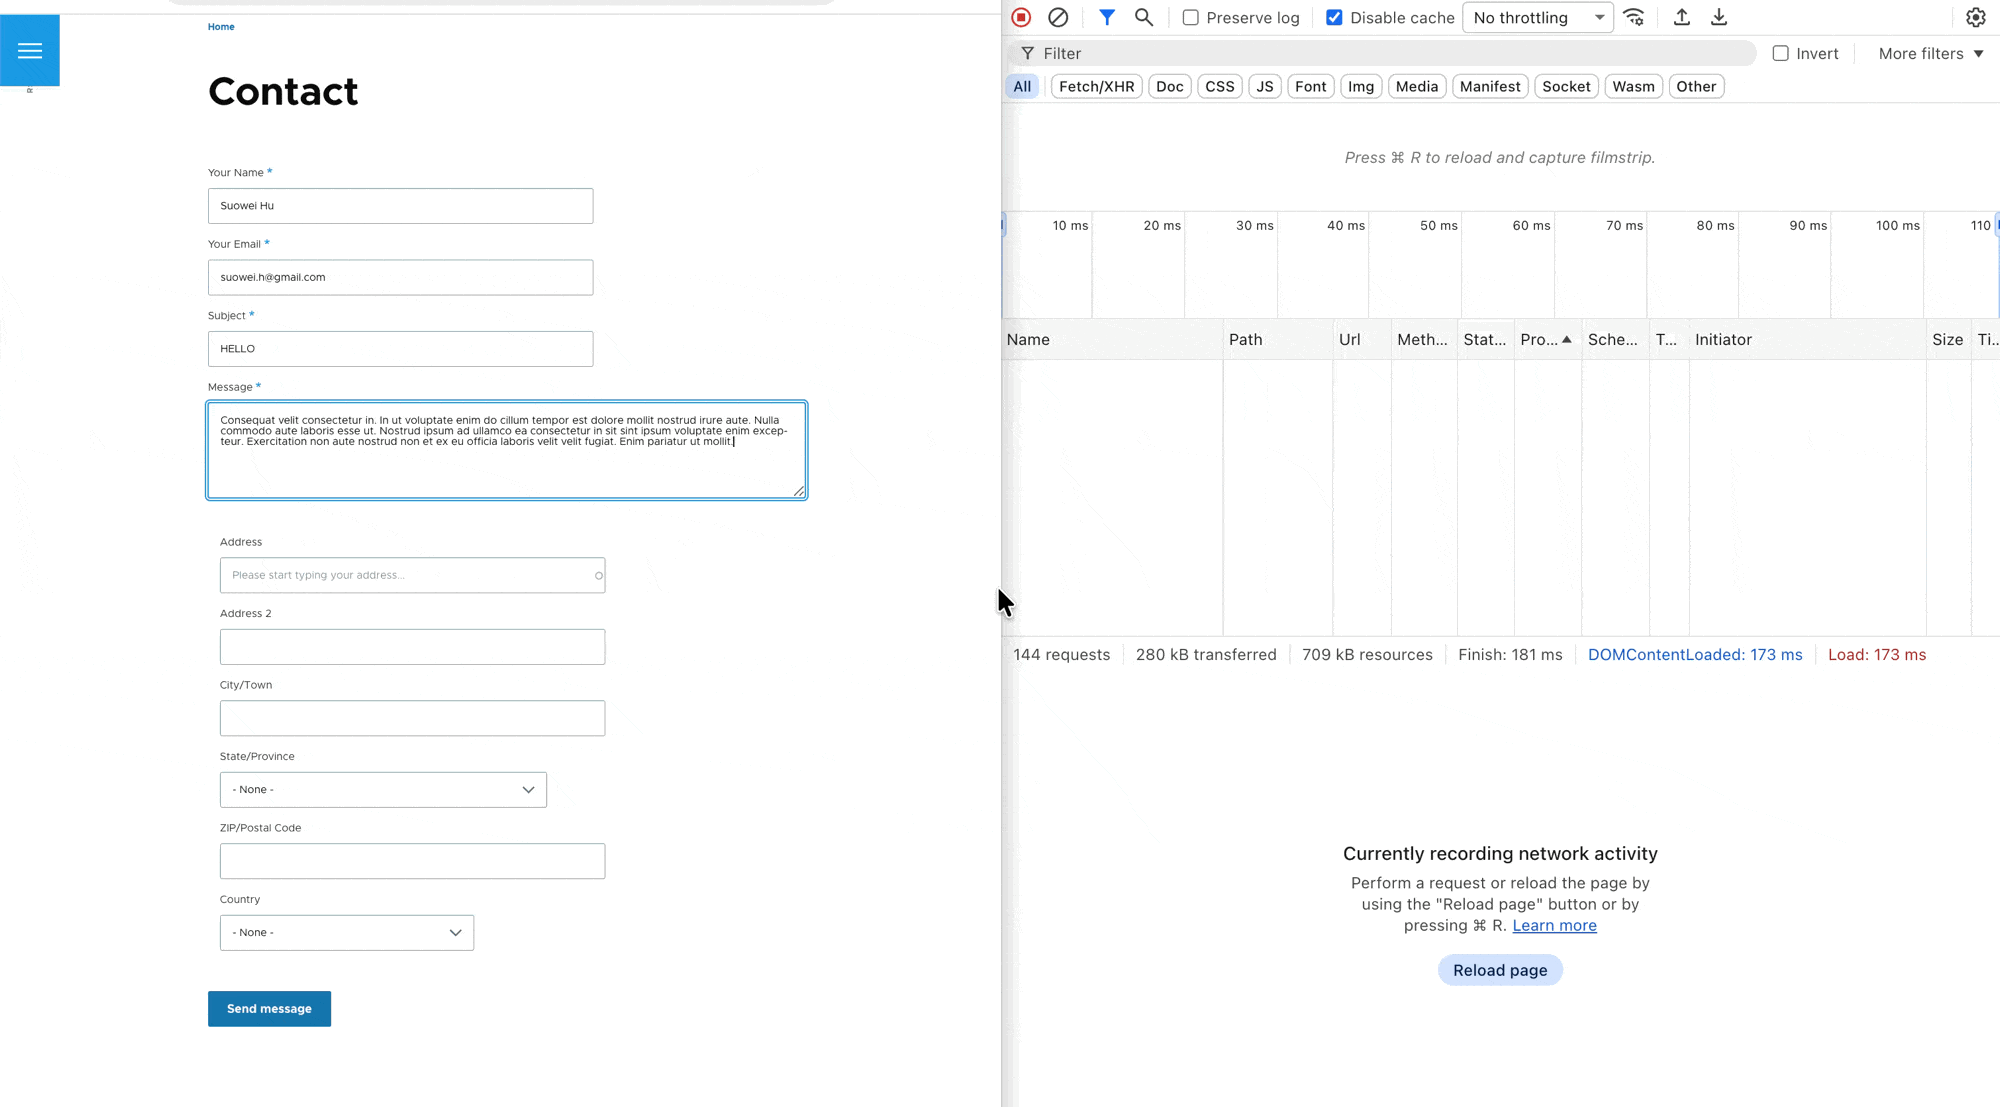Expand State/Province dropdown
The image size is (2000, 1107).
(383, 790)
